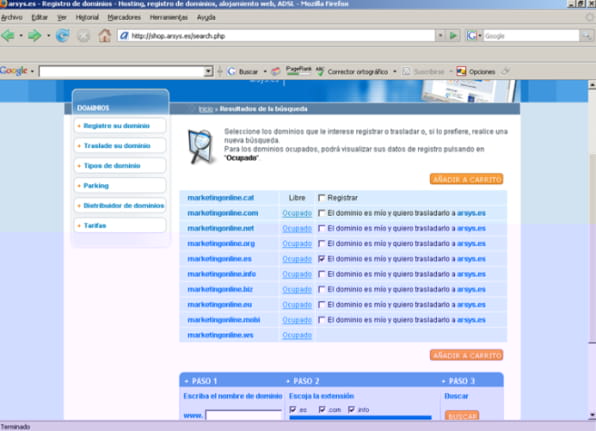Open the Back button history dropdown
Viewport: 596px width, 431px height.
[21, 36]
